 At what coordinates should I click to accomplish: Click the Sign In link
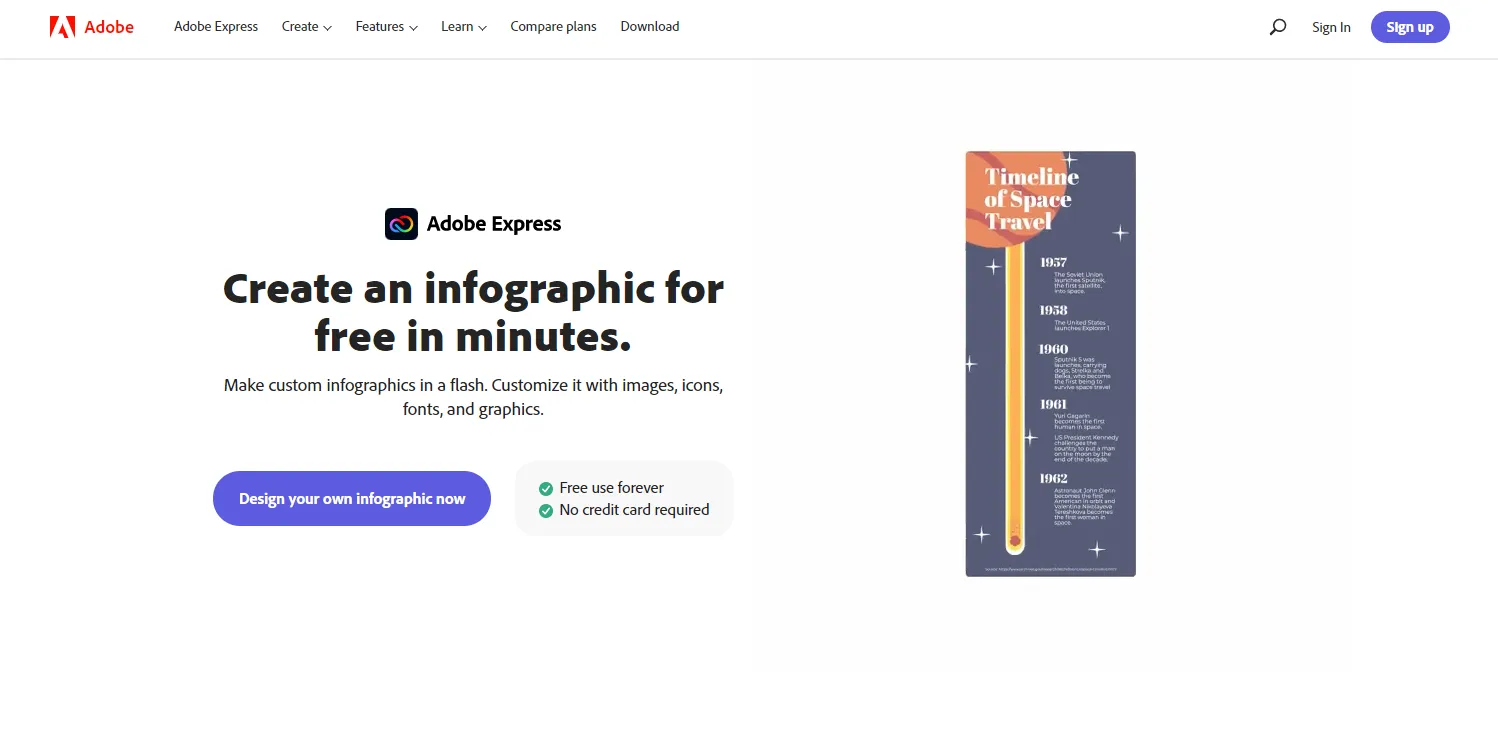1331,27
